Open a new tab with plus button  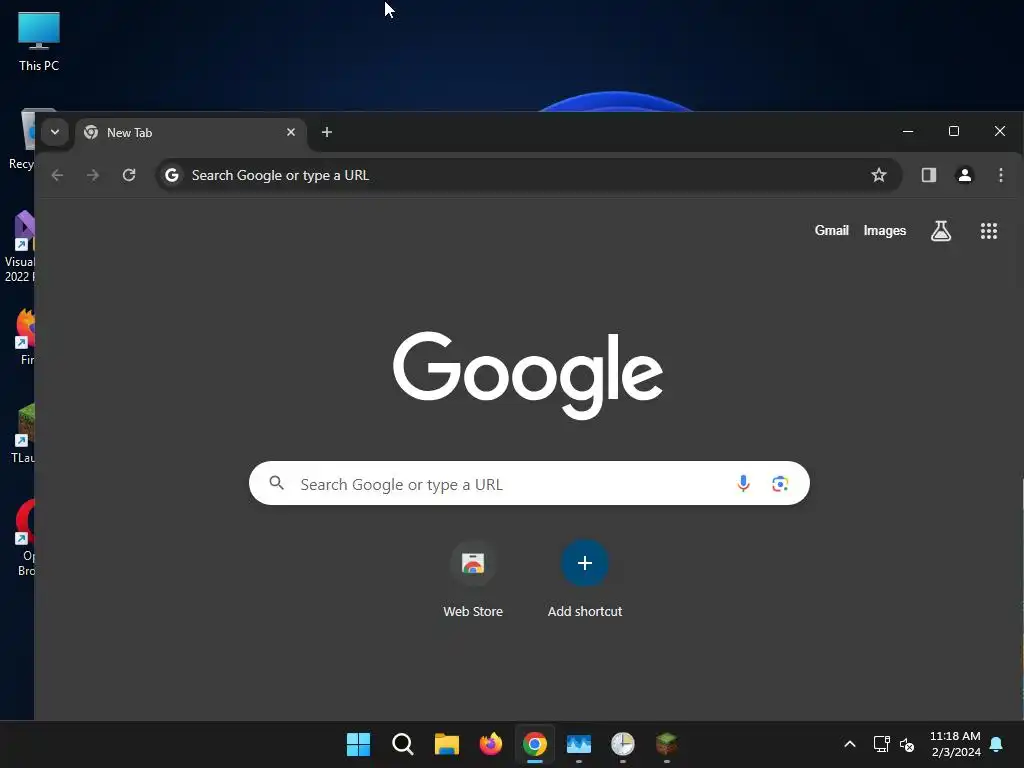(x=327, y=133)
